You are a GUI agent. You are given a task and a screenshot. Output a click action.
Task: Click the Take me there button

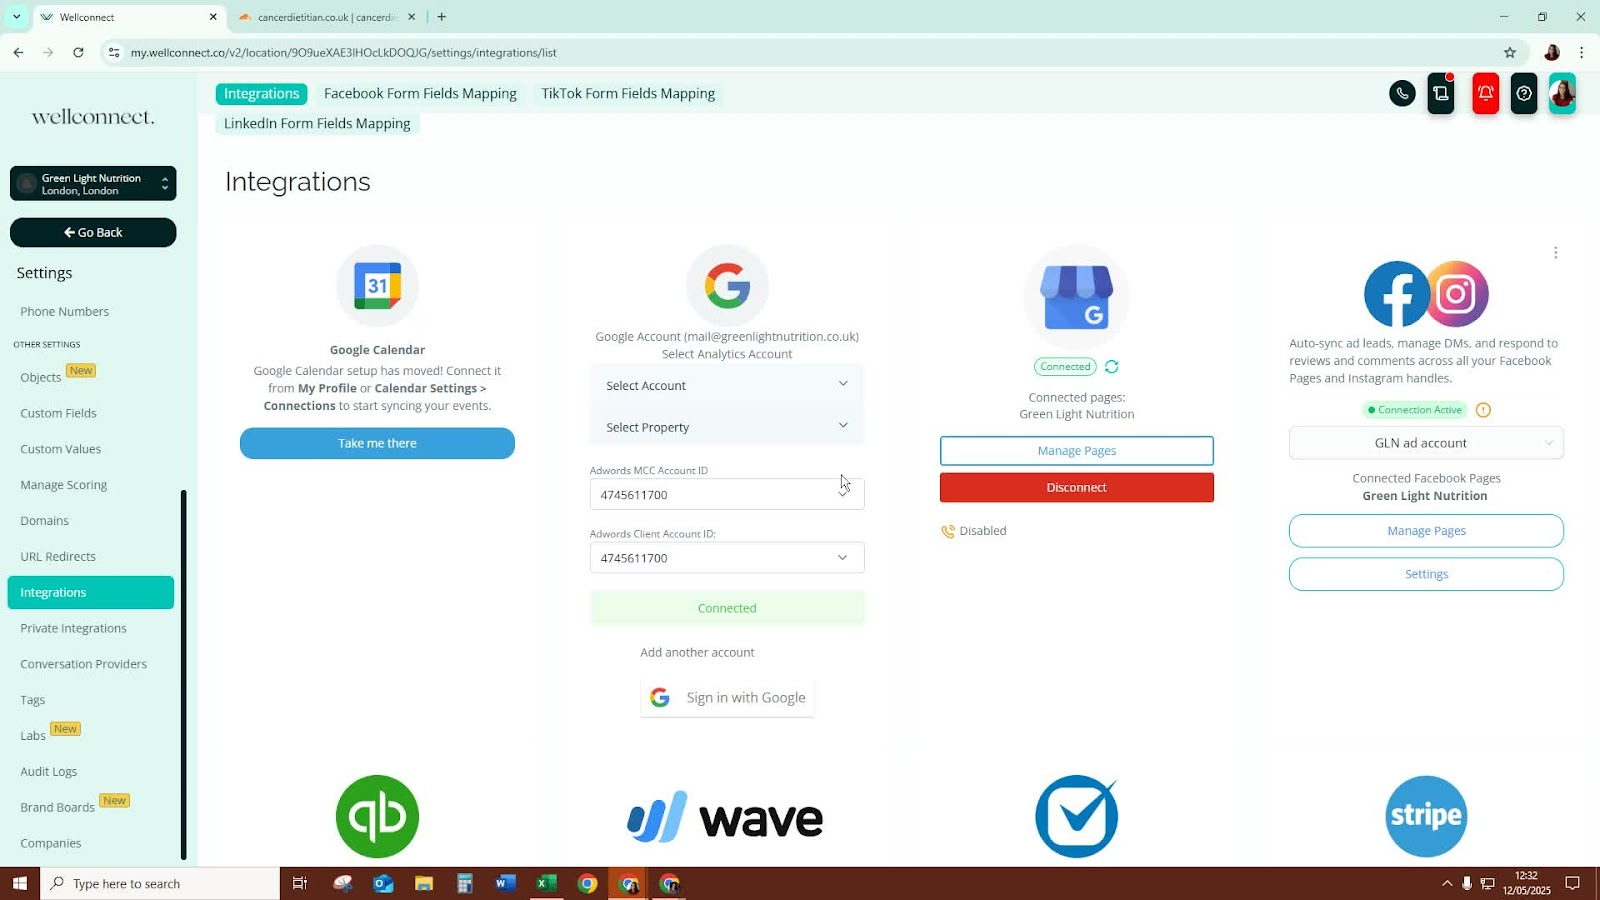tap(377, 443)
